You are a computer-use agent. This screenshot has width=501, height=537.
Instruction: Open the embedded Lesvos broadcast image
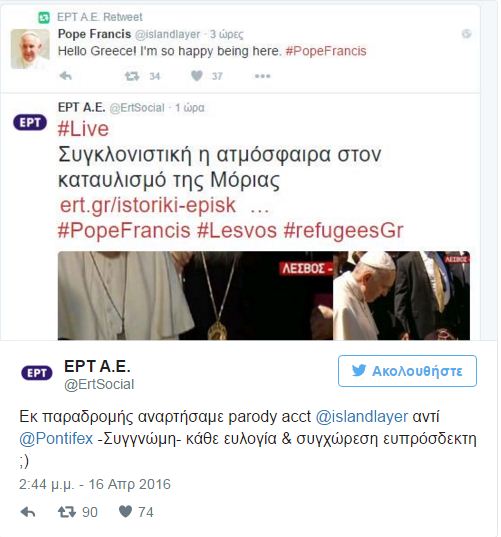tap(264, 296)
